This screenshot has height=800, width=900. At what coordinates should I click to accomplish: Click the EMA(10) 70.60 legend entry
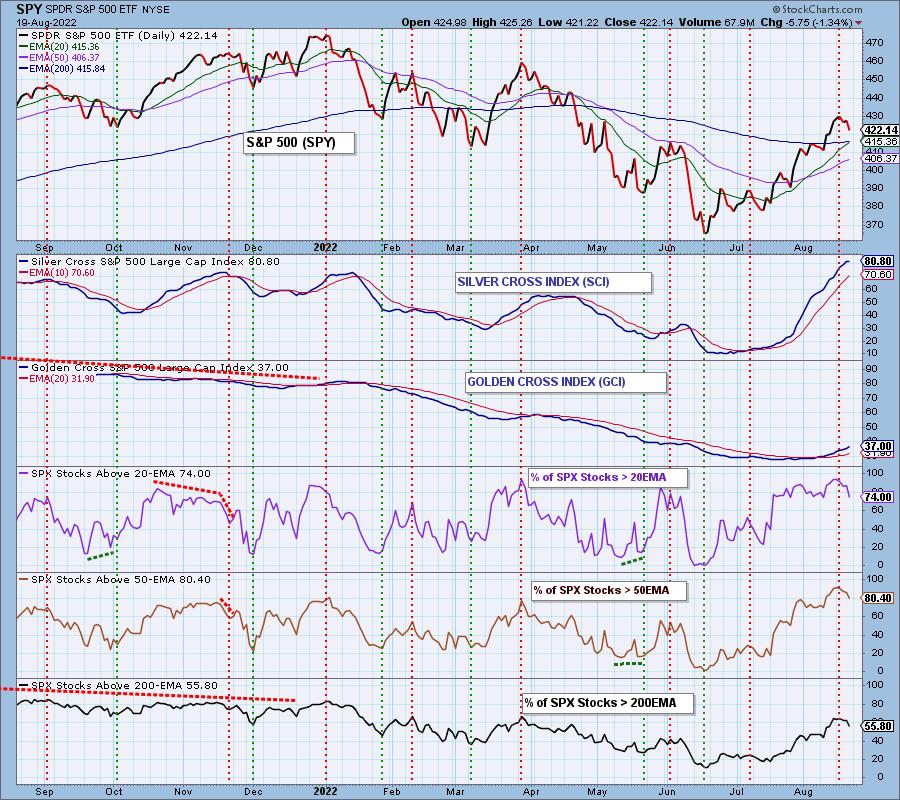point(57,273)
